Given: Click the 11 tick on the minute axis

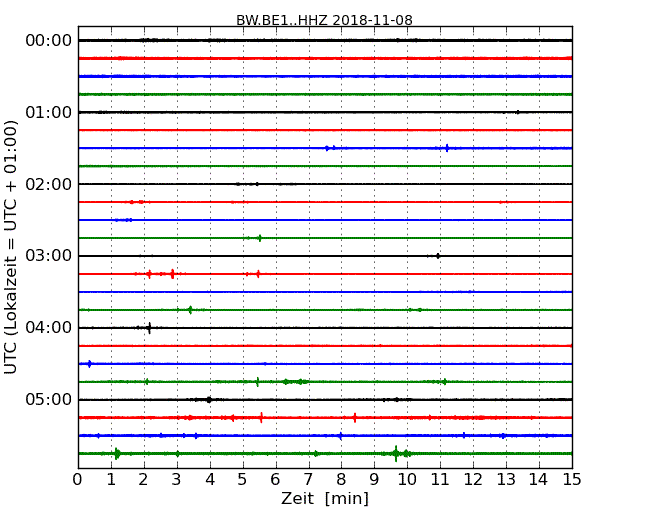Looking at the screenshot, I should pyautogui.click(x=440, y=480).
